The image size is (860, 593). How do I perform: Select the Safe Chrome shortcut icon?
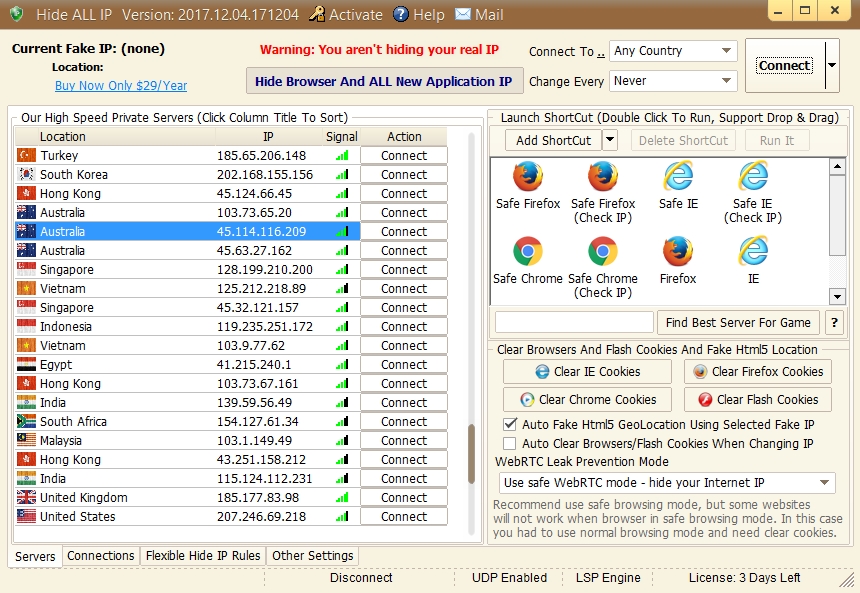click(528, 251)
